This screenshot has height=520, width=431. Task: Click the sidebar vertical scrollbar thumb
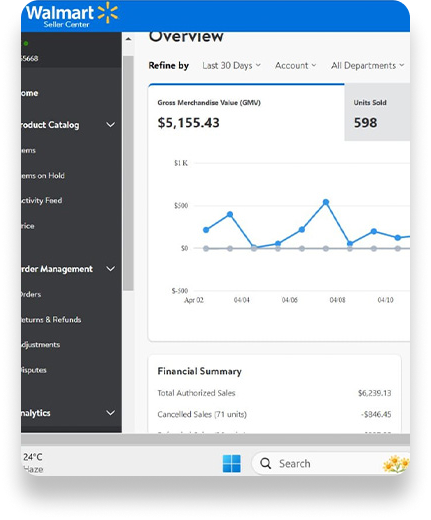click(x=128, y=173)
